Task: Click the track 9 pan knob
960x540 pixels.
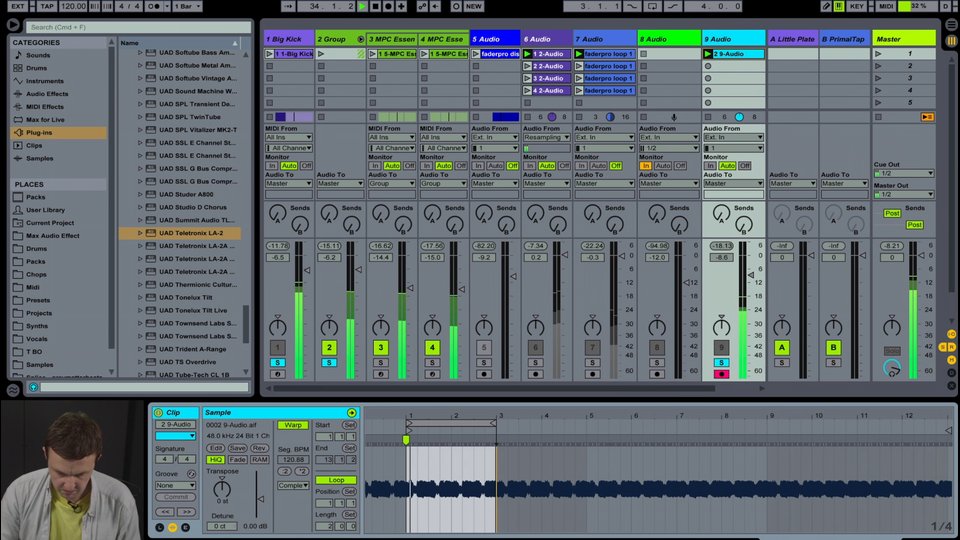Action: tap(721, 326)
